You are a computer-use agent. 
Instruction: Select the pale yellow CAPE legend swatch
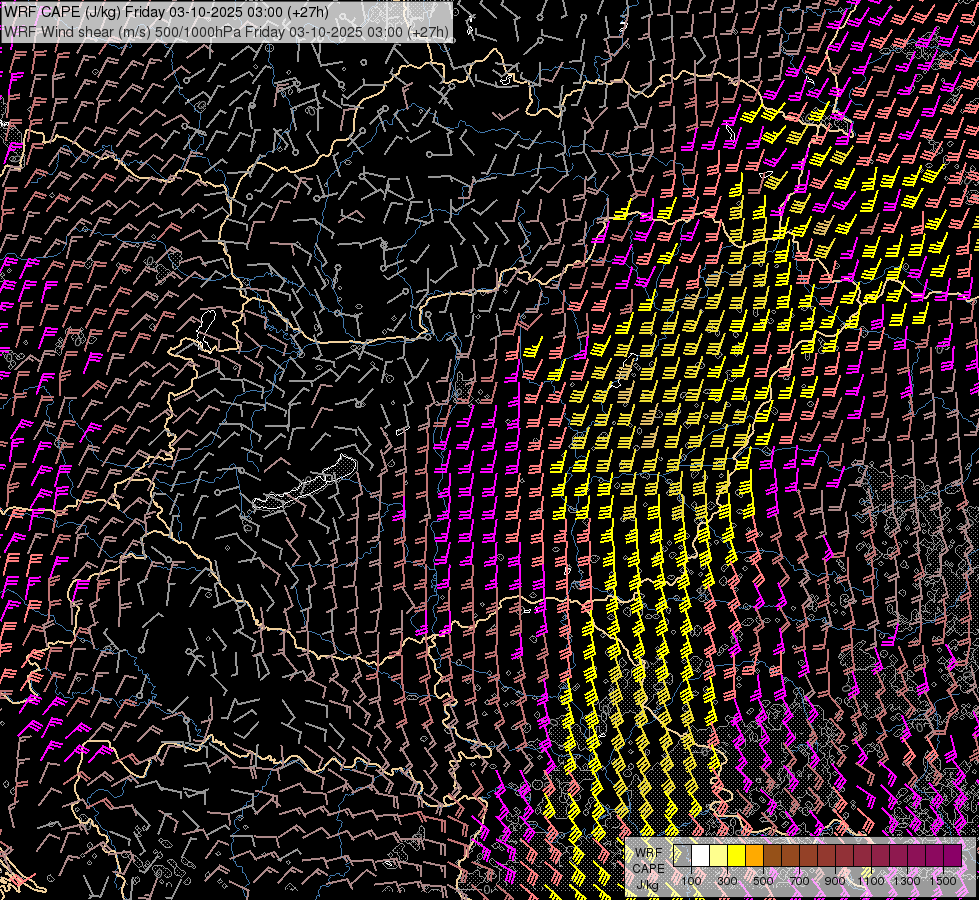719,856
